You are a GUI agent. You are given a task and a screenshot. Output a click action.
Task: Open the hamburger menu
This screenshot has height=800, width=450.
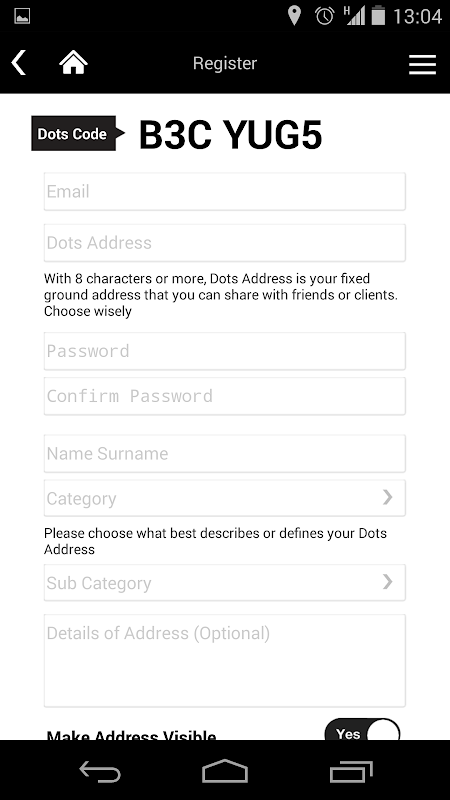click(422, 64)
